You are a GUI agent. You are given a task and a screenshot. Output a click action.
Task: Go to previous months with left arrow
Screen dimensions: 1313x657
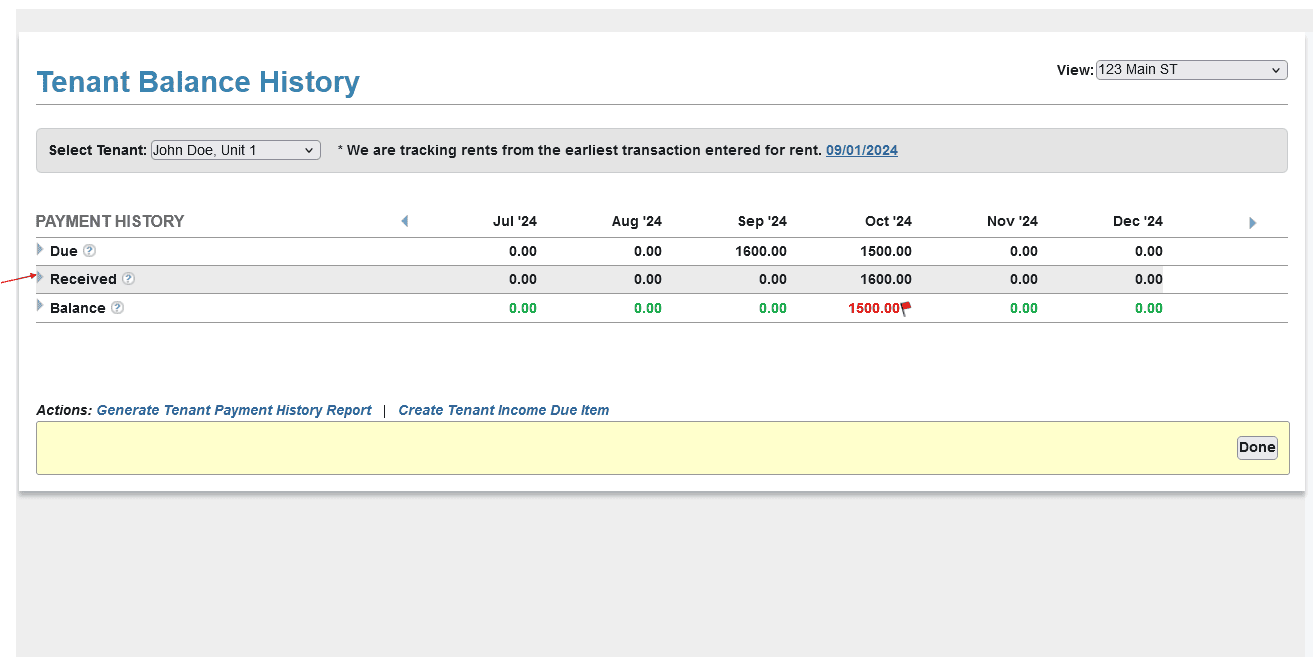(404, 221)
